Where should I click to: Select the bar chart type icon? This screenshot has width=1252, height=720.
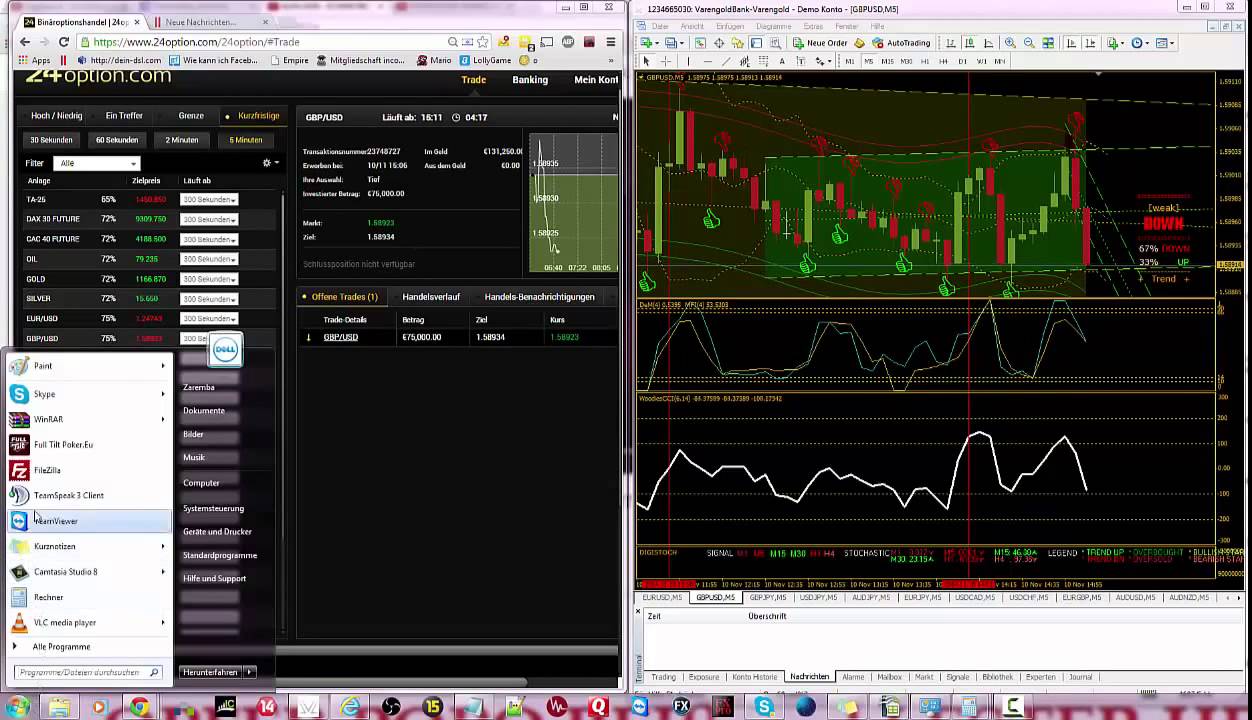coord(951,43)
